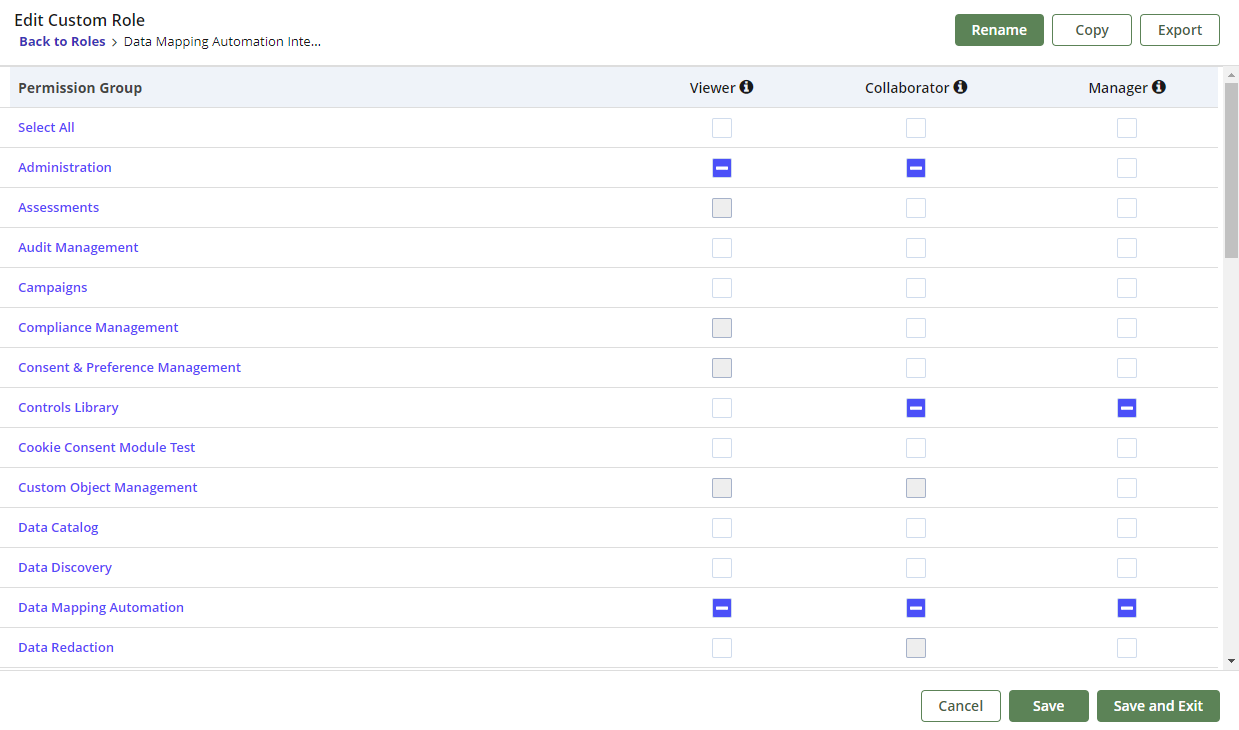Click the info icon next to Collaborator

(x=961, y=87)
